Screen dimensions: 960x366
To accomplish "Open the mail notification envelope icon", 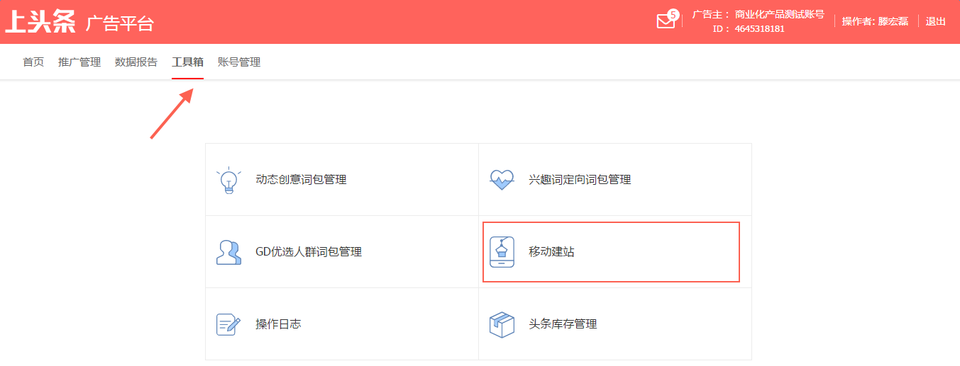I will click(x=665, y=21).
